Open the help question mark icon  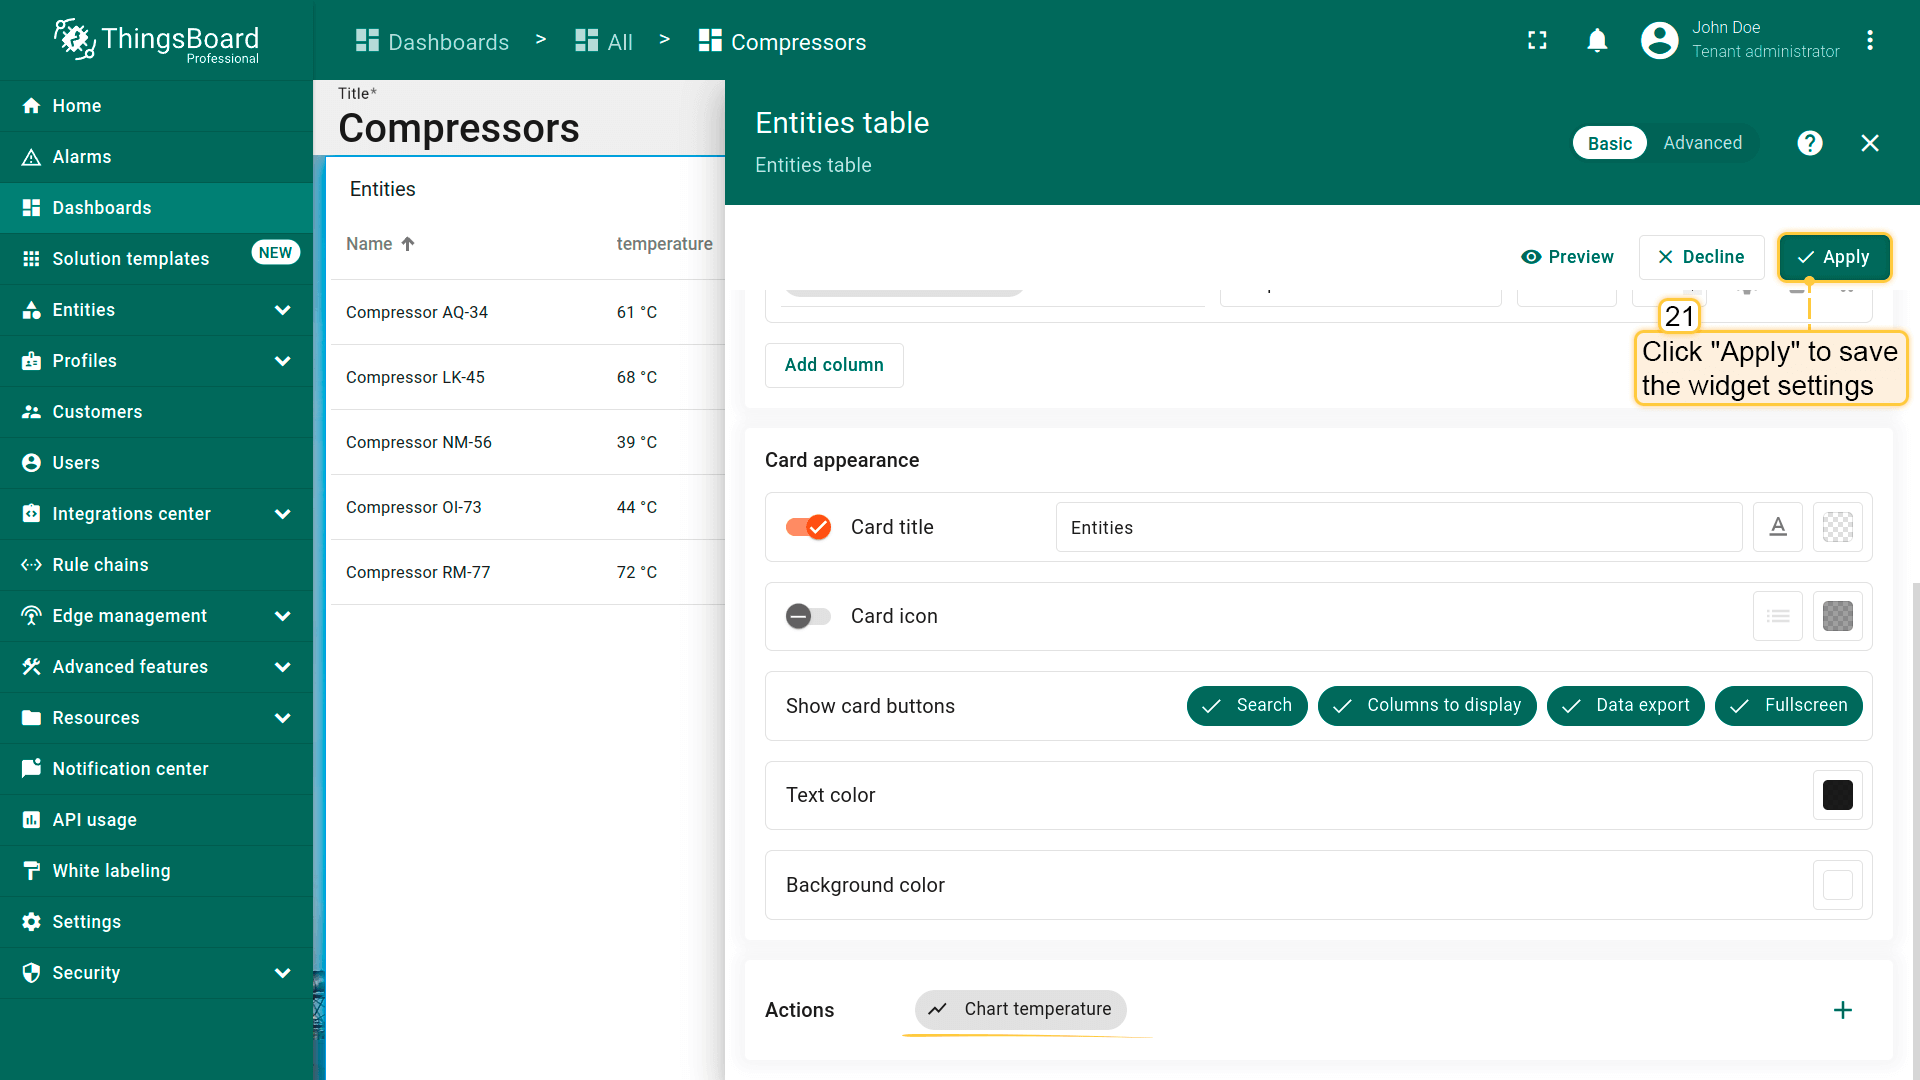(x=1809, y=143)
